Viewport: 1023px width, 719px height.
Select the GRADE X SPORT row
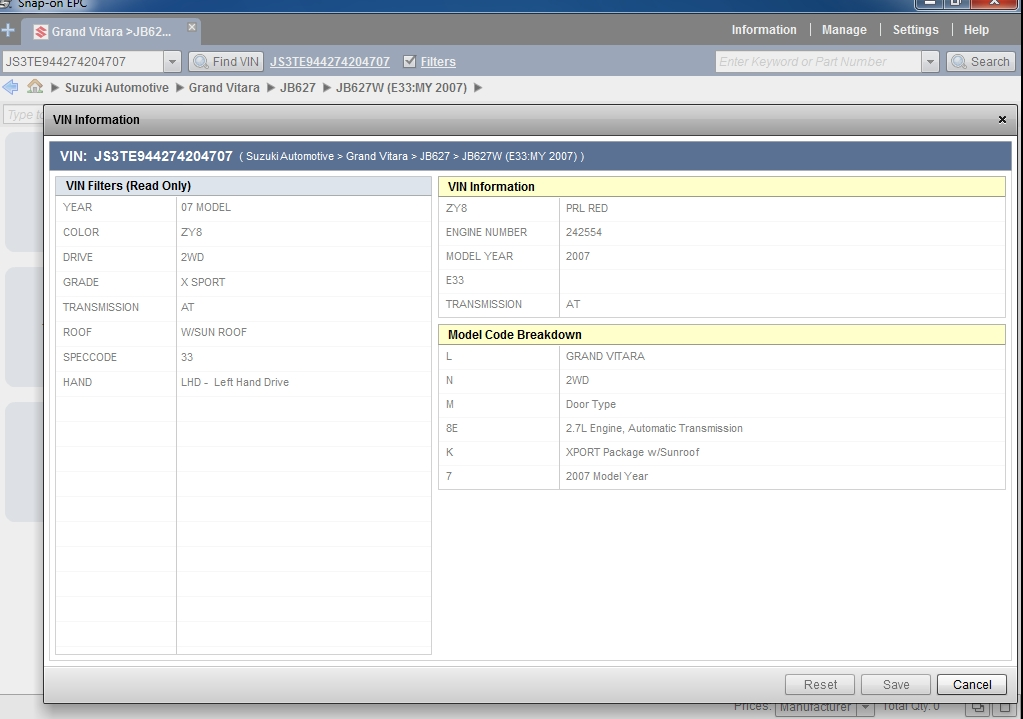coord(243,283)
